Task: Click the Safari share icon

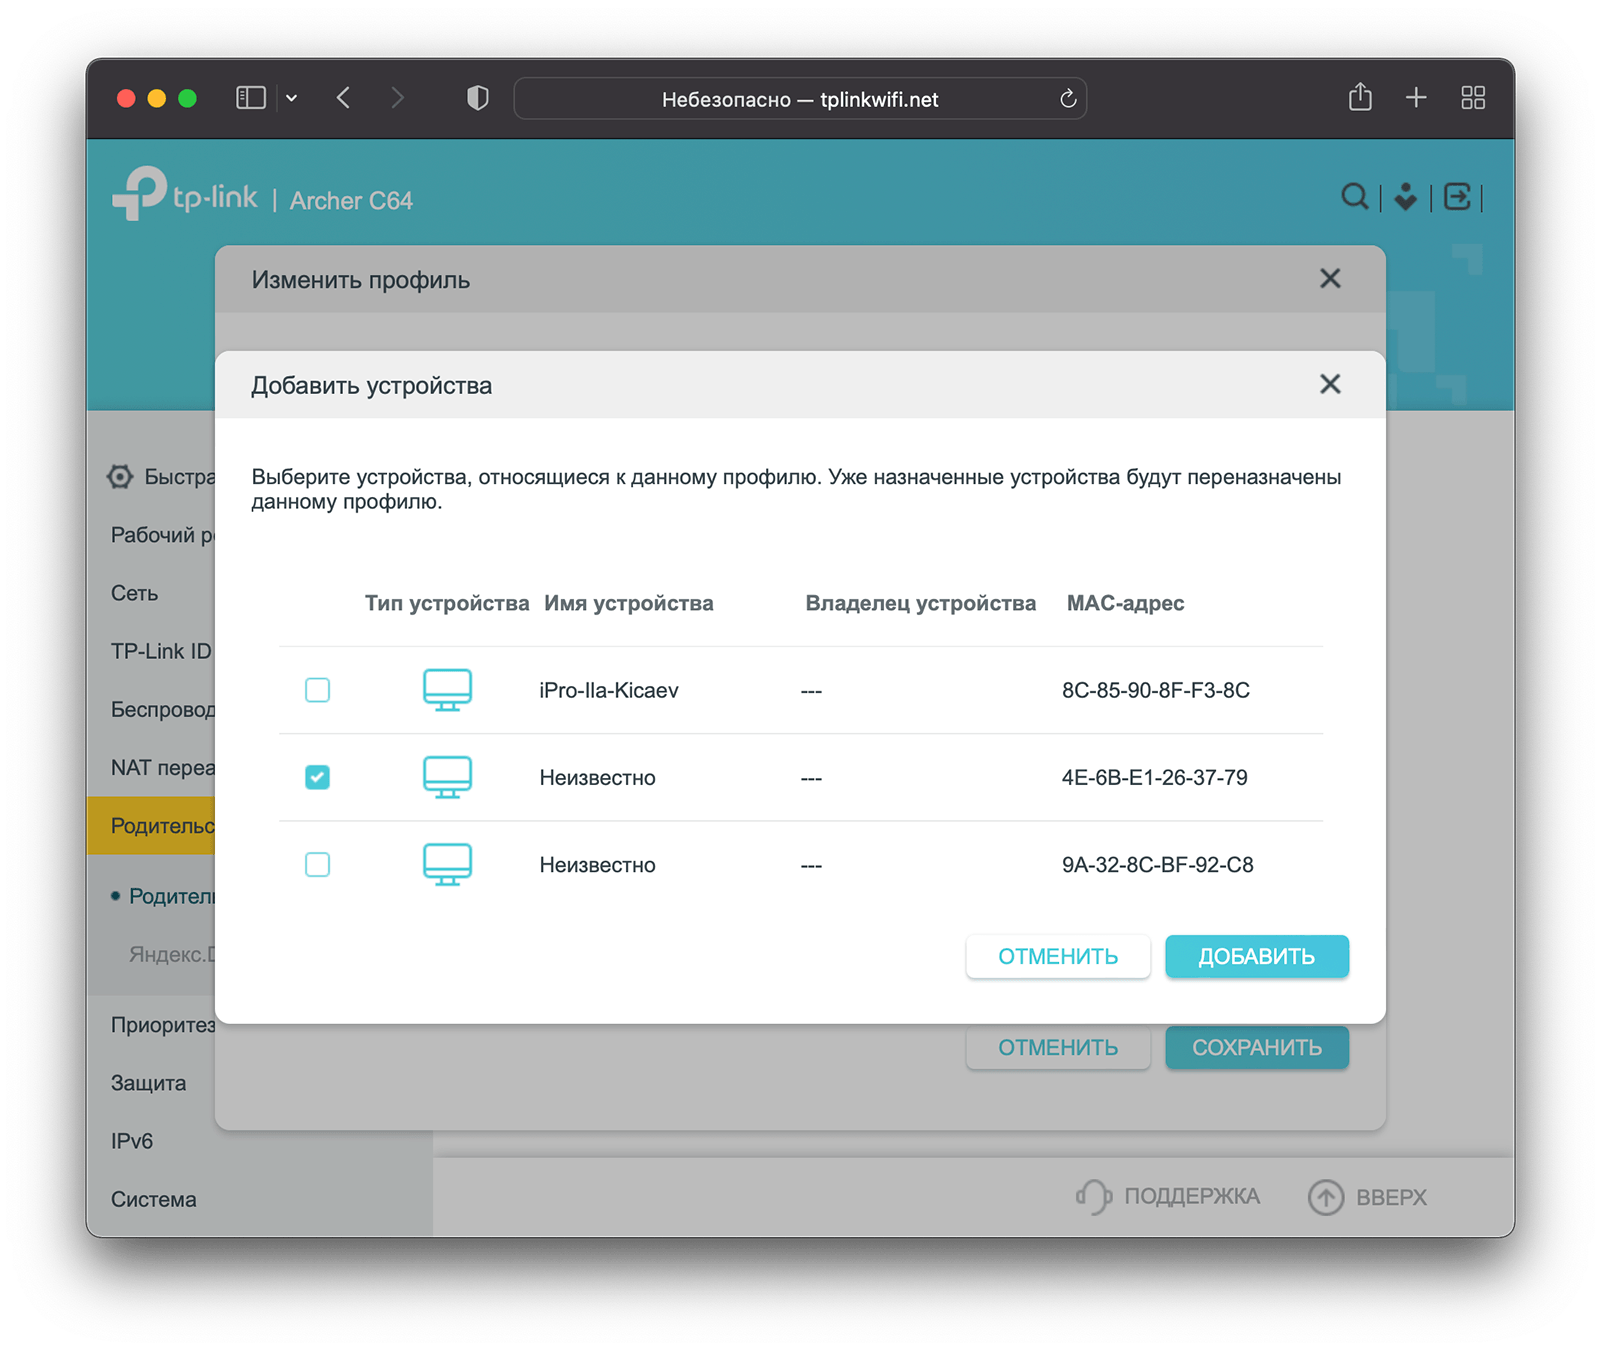Action: pos(1360,98)
